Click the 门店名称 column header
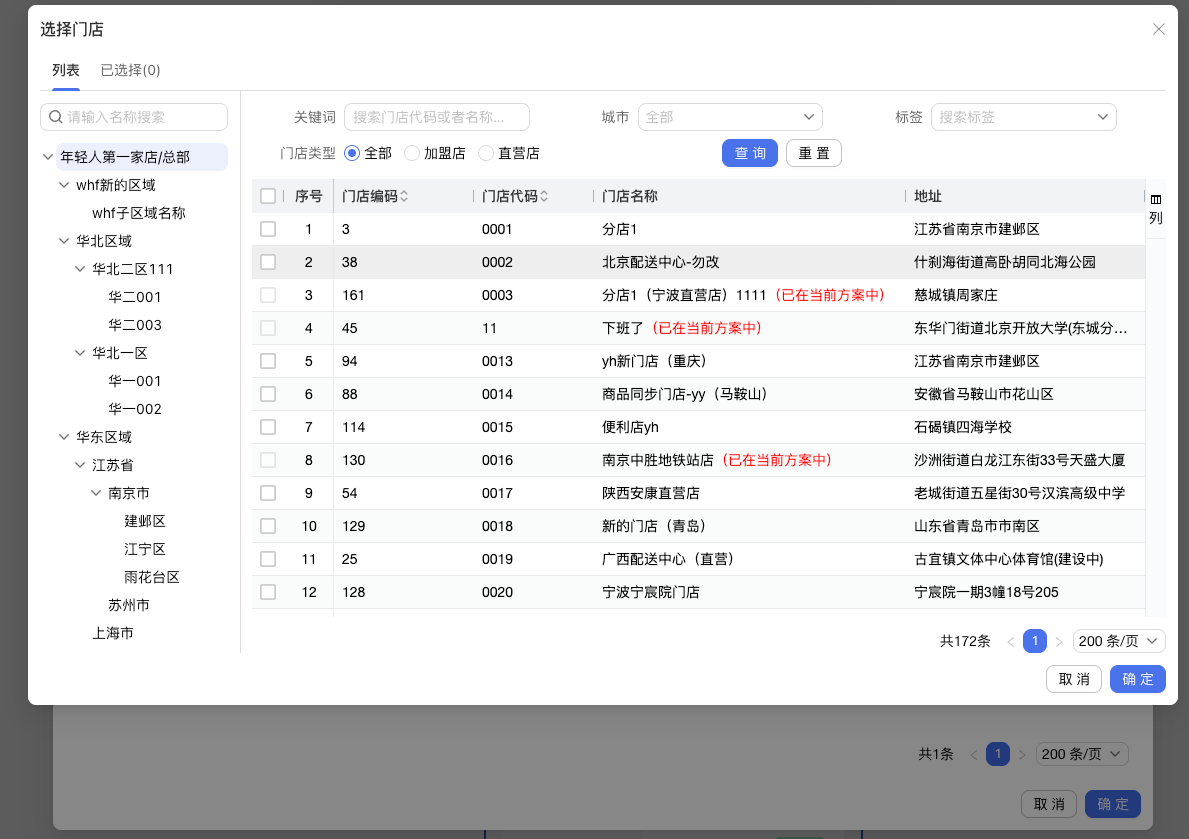Screen dimensions: 1189x839 (629, 196)
